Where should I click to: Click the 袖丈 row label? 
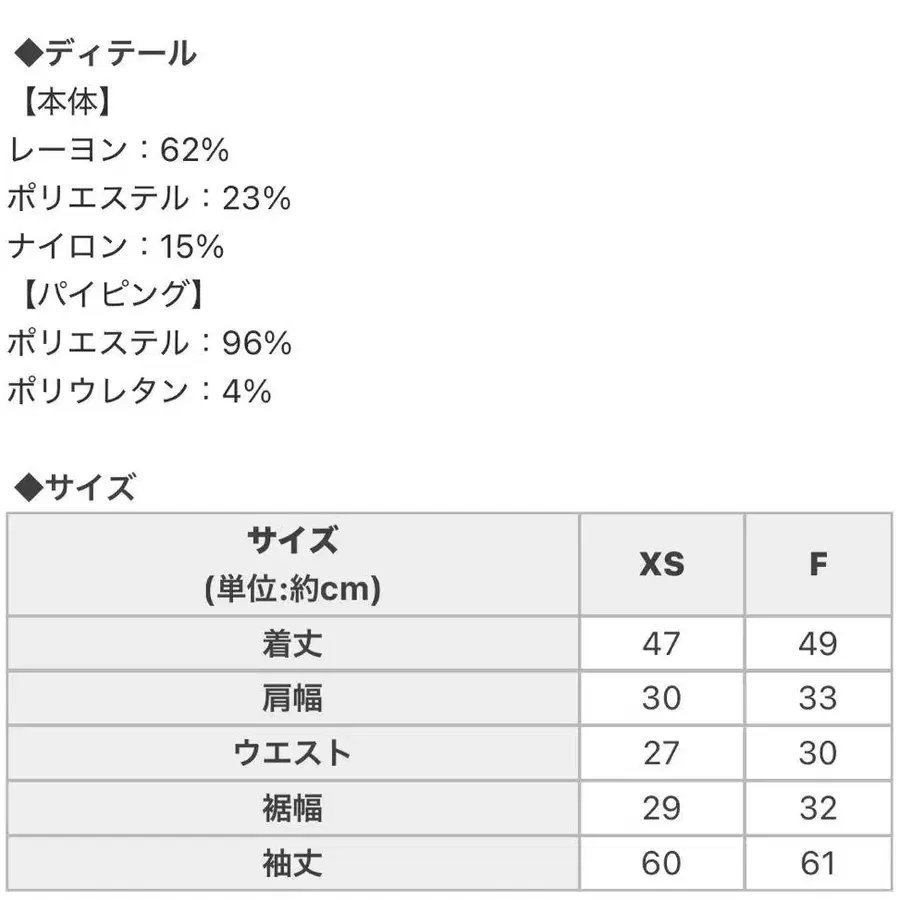[292, 862]
